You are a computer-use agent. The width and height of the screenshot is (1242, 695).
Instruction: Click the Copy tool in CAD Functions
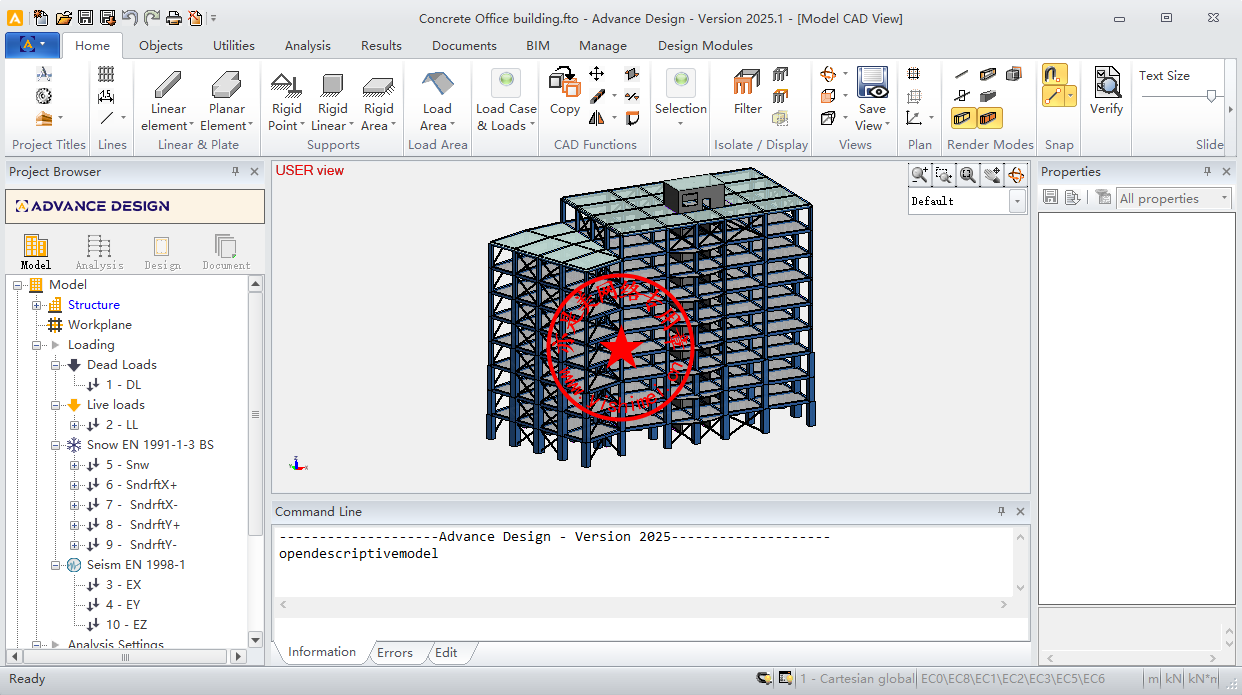564,91
